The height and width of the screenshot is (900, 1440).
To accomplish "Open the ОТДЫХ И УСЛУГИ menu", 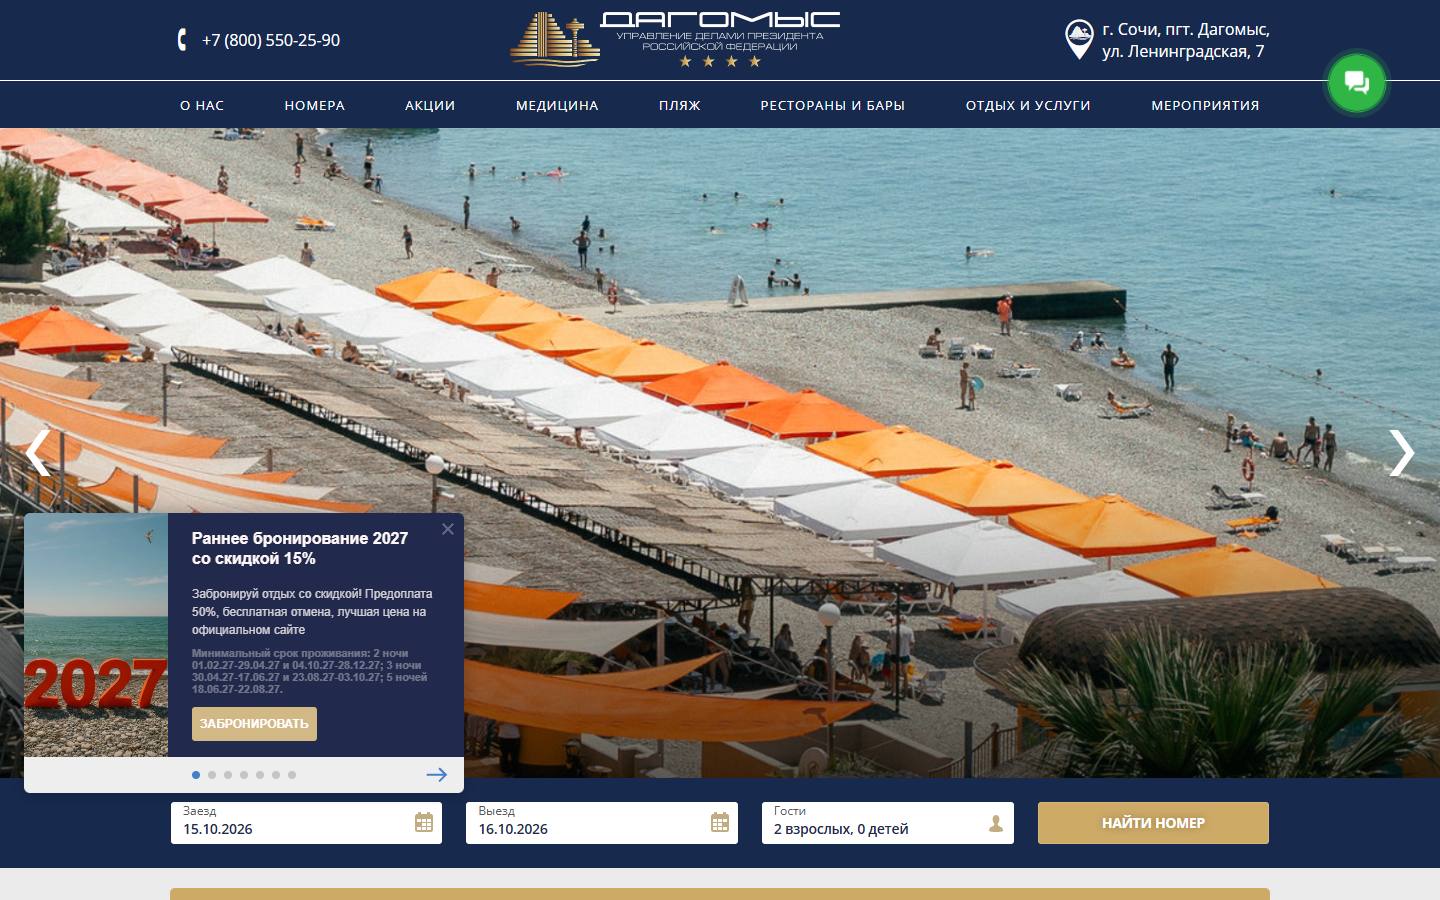I will (1028, 105).
